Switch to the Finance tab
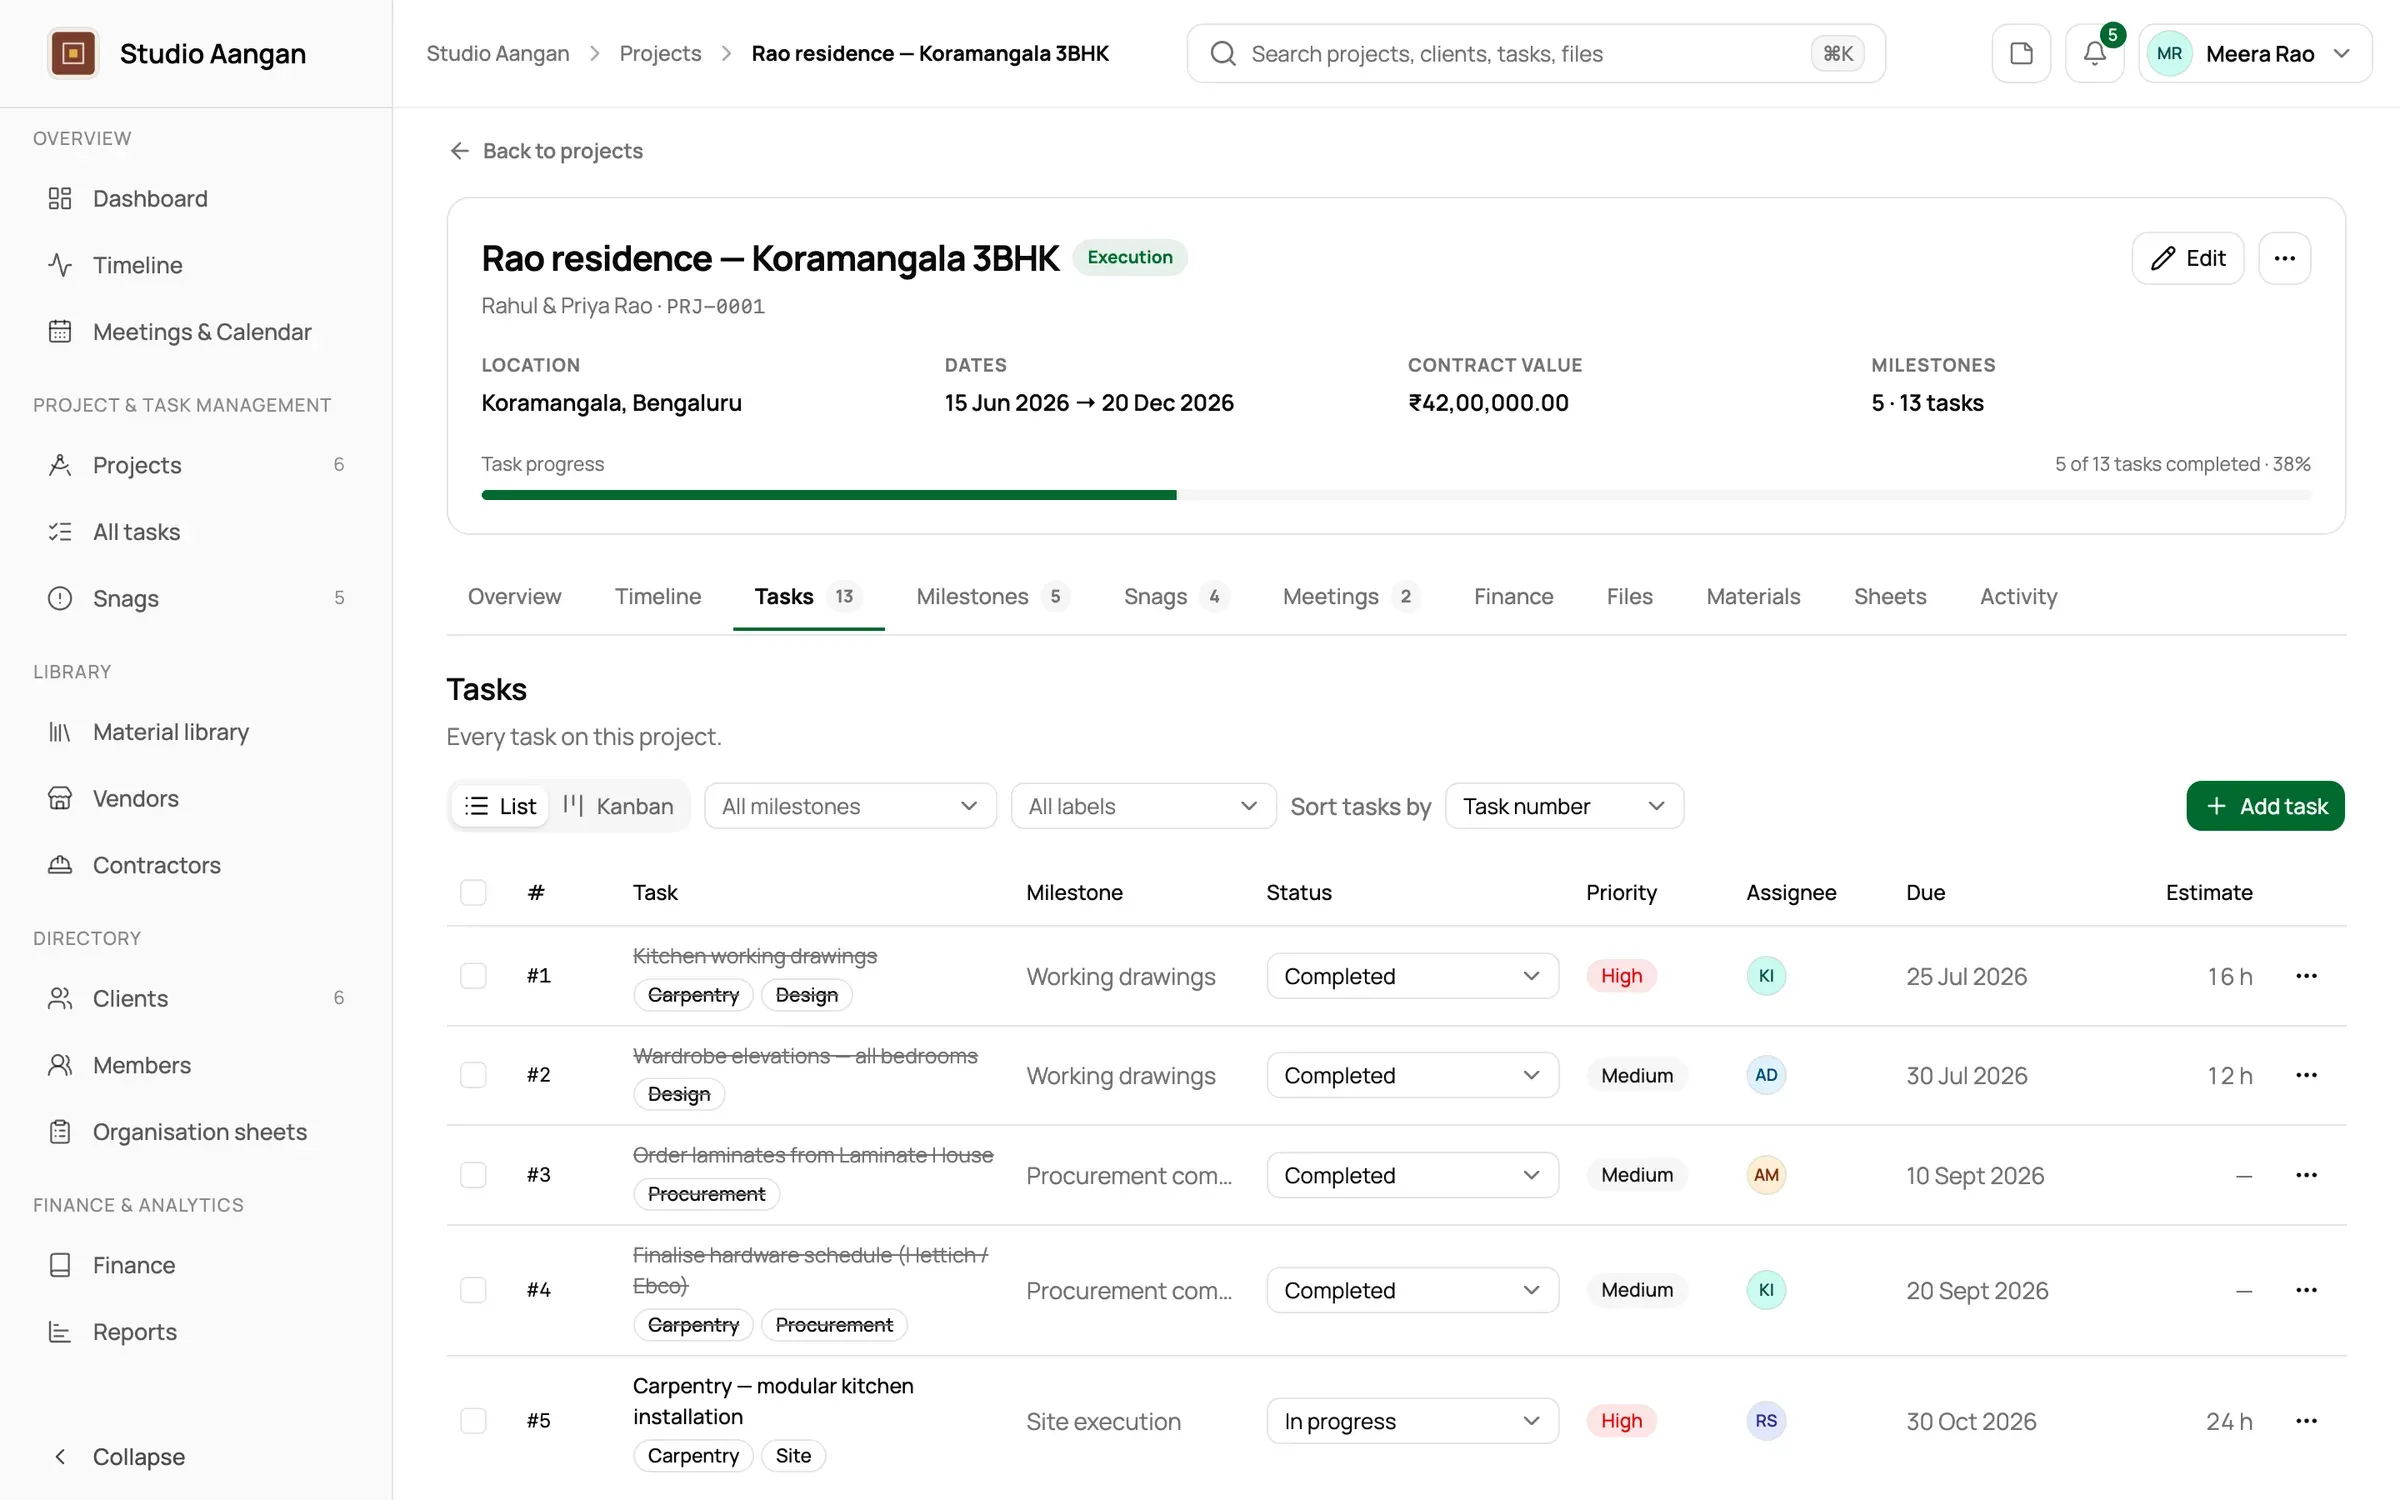 [x=1513, y=597]
